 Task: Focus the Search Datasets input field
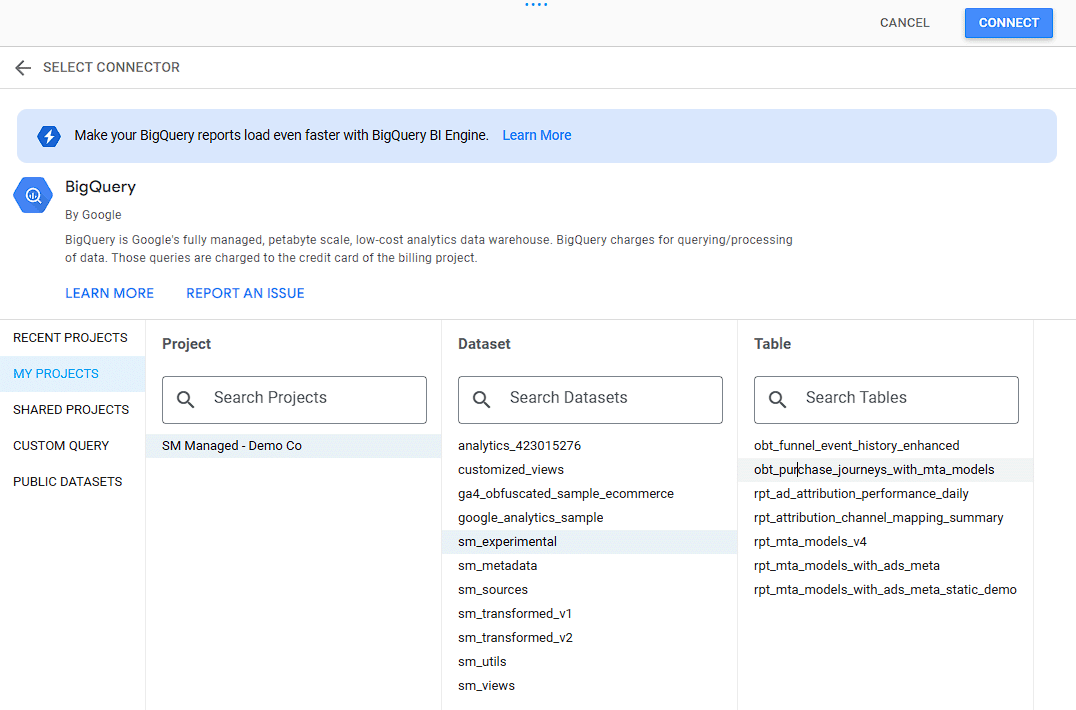590,399
